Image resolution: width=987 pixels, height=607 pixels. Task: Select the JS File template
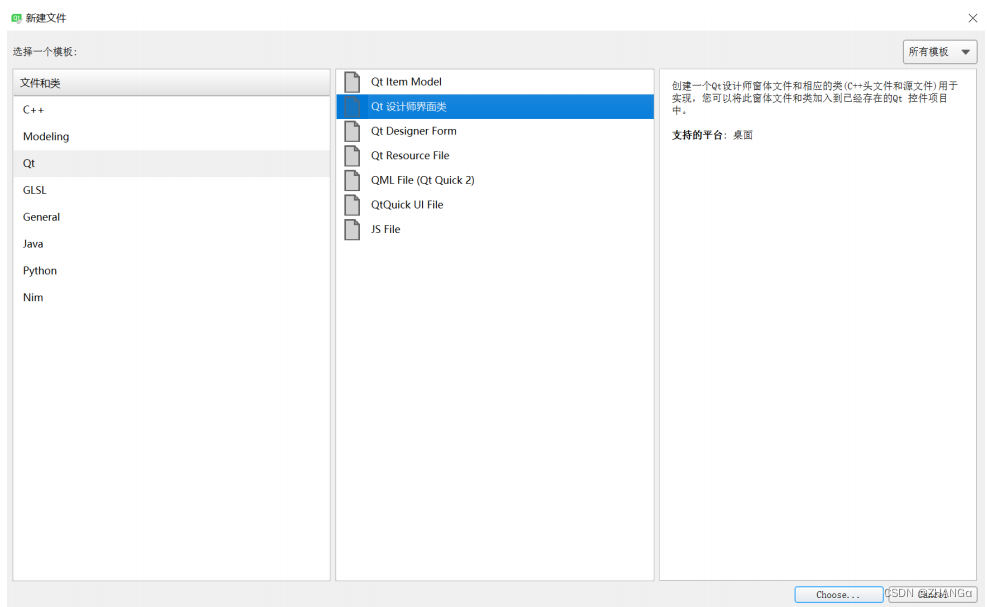click(495, 229)
